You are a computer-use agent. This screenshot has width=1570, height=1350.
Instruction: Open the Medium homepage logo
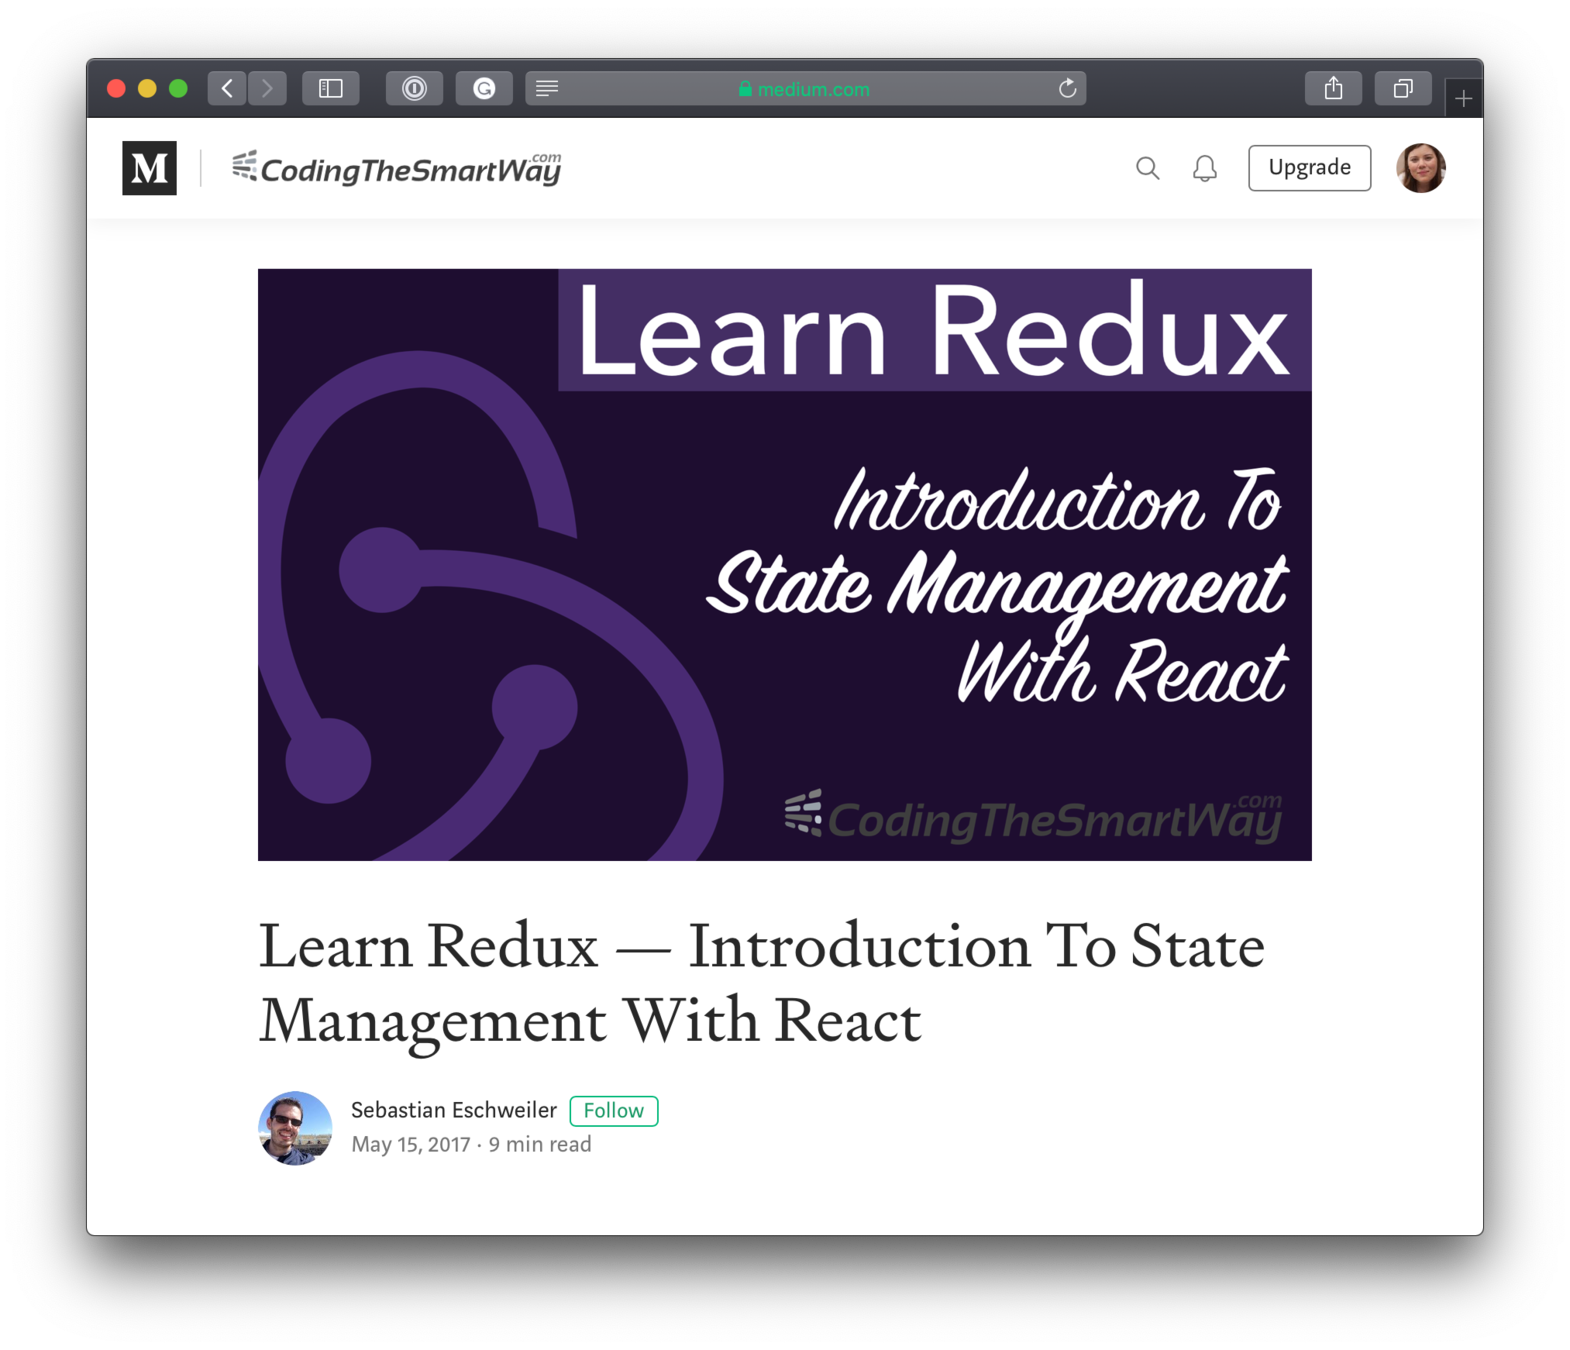pos(149,168)
